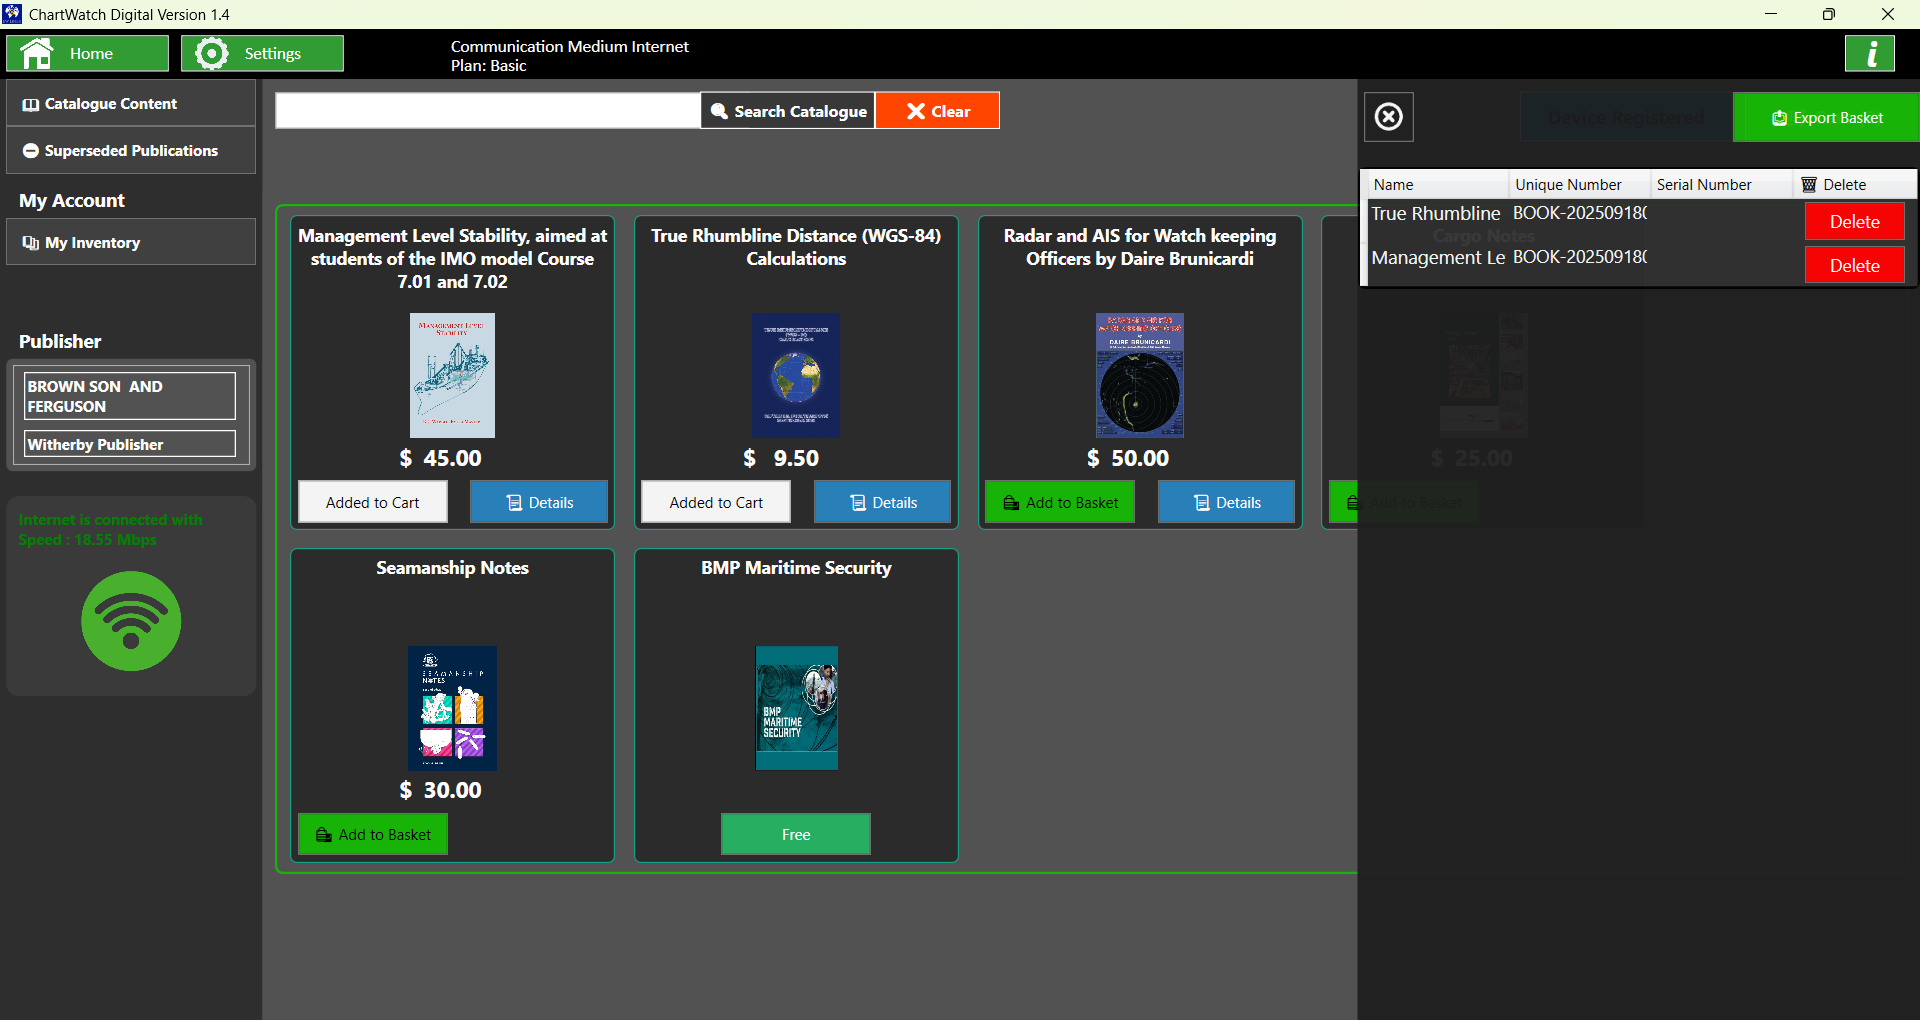Click the Search Catalogue button

coord(788,110)
